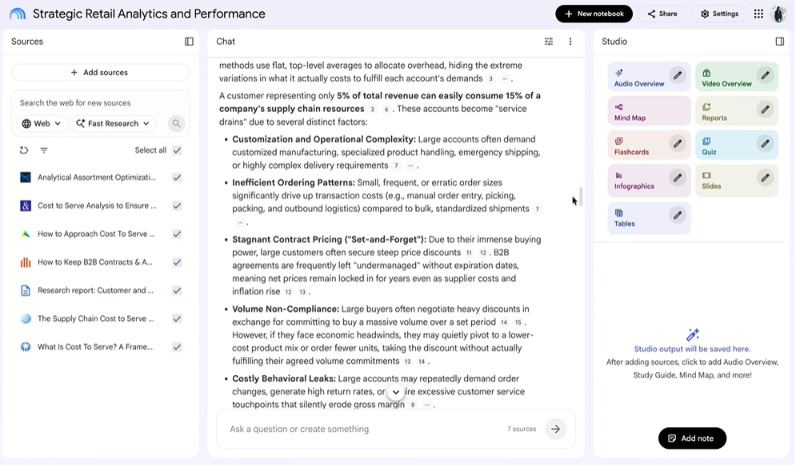Open chat configuration sliders icon

[549, 42]
